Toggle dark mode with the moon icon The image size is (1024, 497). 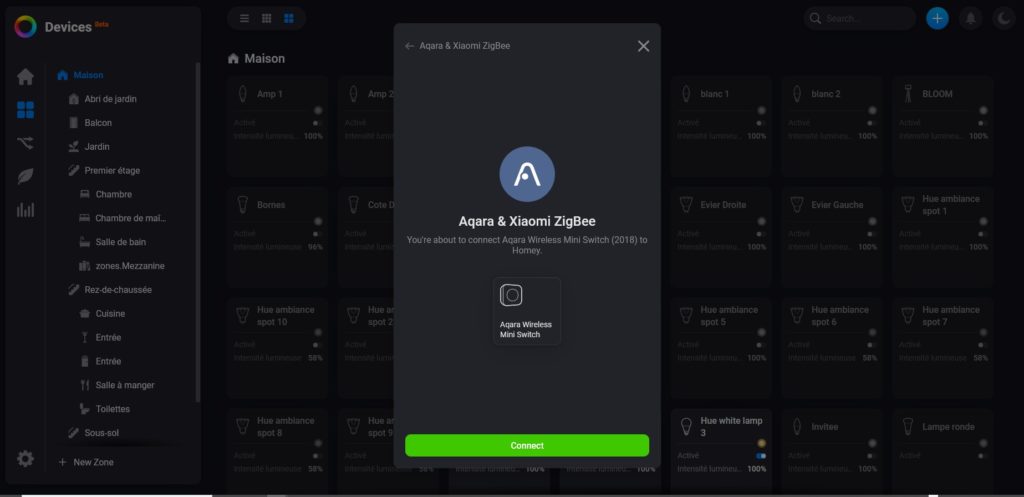pos(1002,18)
